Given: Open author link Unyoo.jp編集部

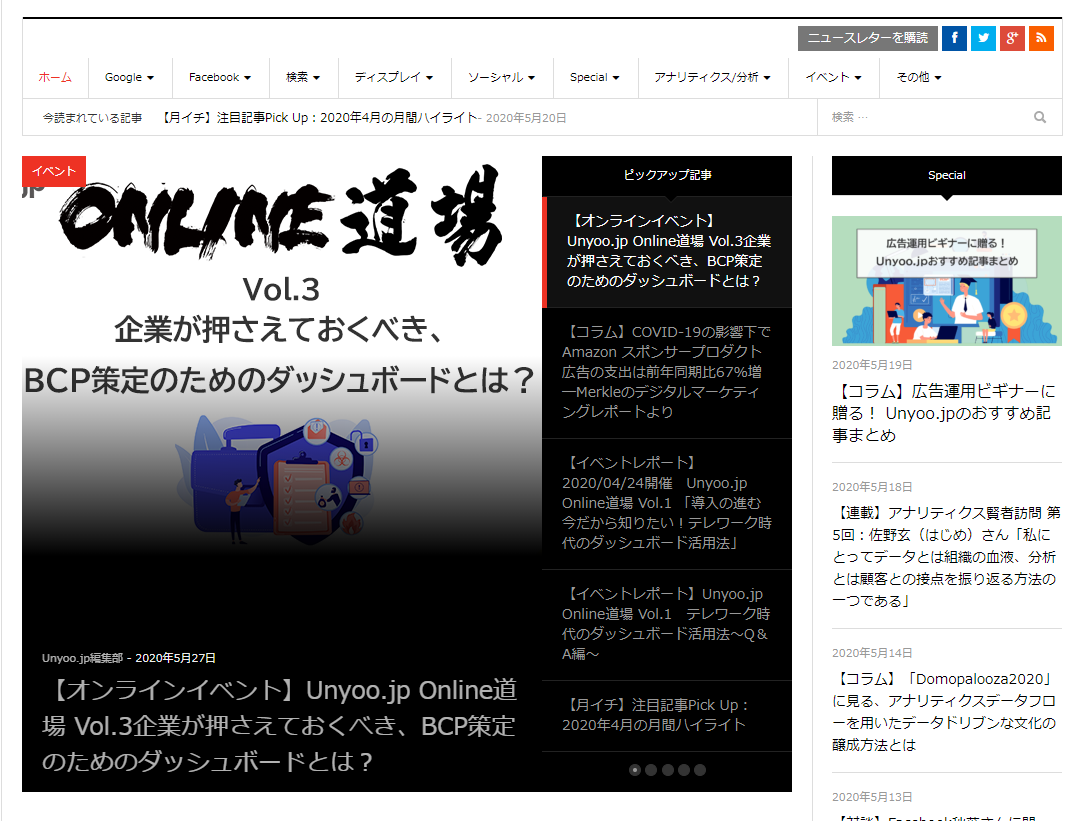Looking at the screenshot, I should pyautogui.click(x=82, y=658).
